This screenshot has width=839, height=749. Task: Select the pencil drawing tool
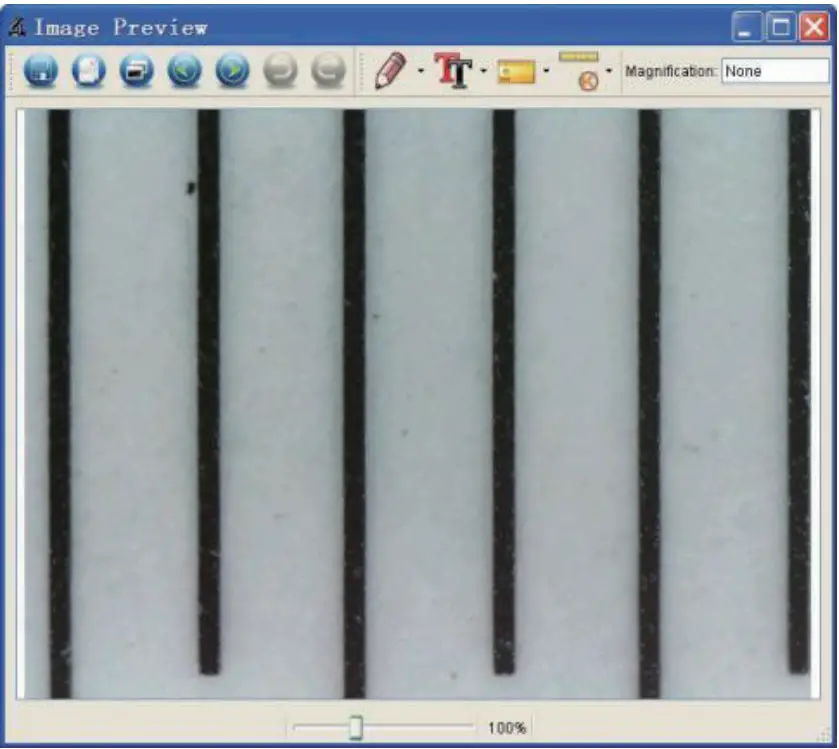click(390, 68)
